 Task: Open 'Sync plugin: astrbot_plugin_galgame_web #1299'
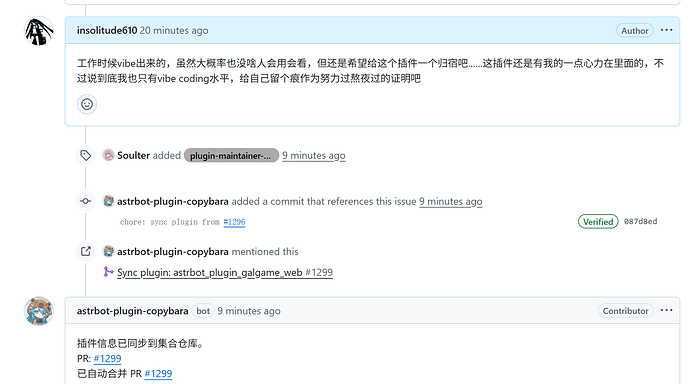coord(225,273)
